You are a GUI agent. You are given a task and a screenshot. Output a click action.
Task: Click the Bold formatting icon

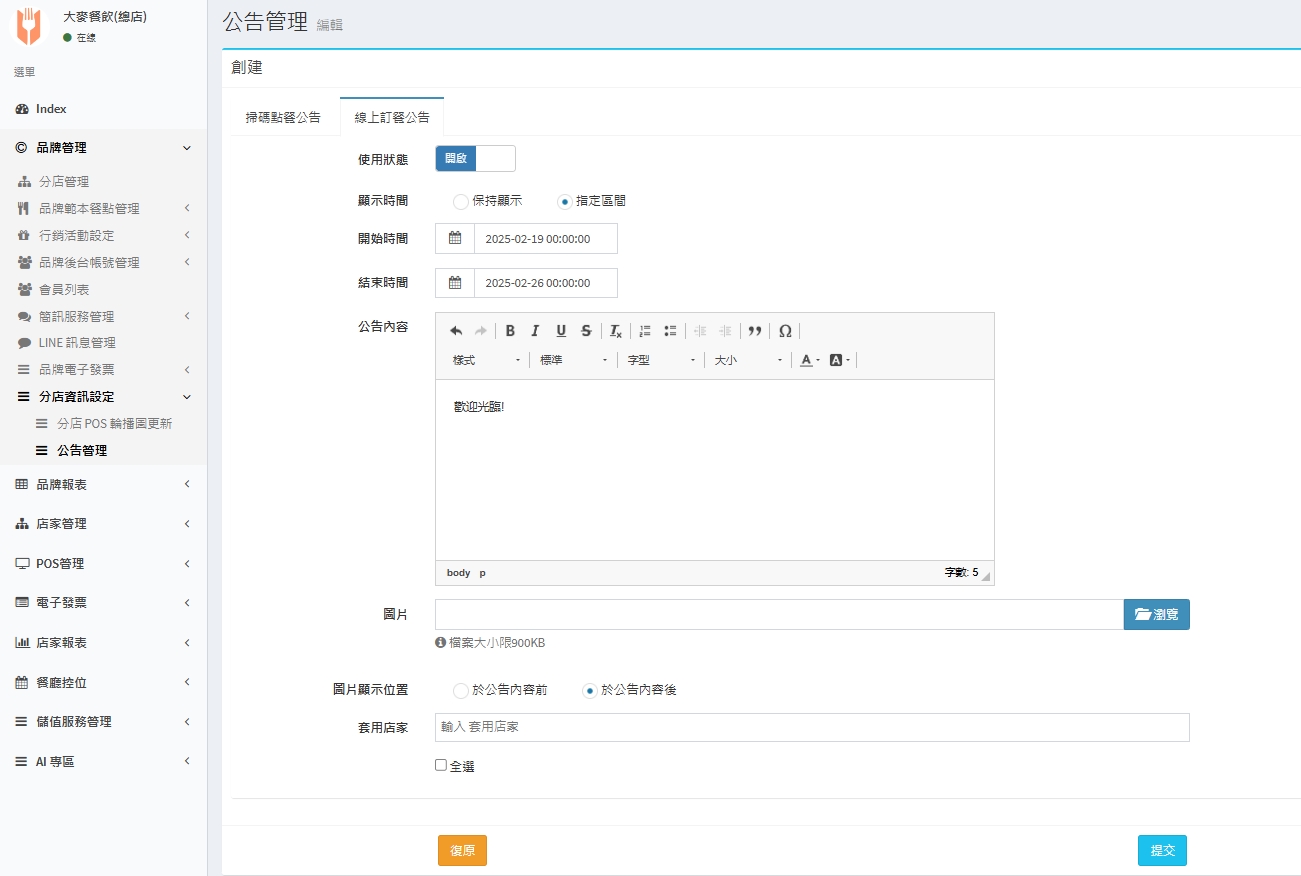click(x=510, y=331)
